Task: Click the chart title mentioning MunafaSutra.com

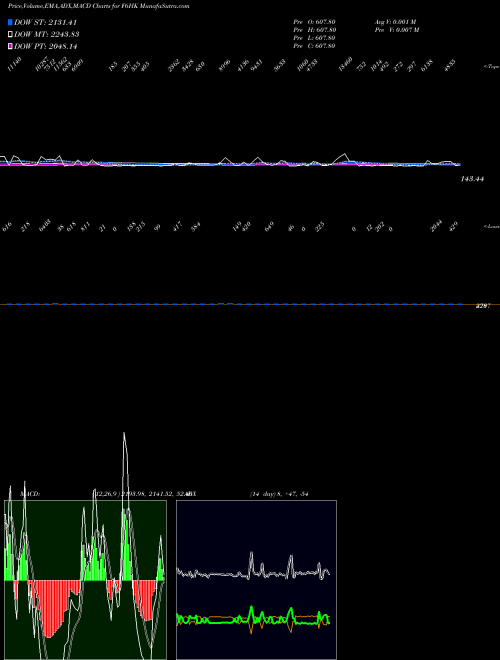Action: 98,6
